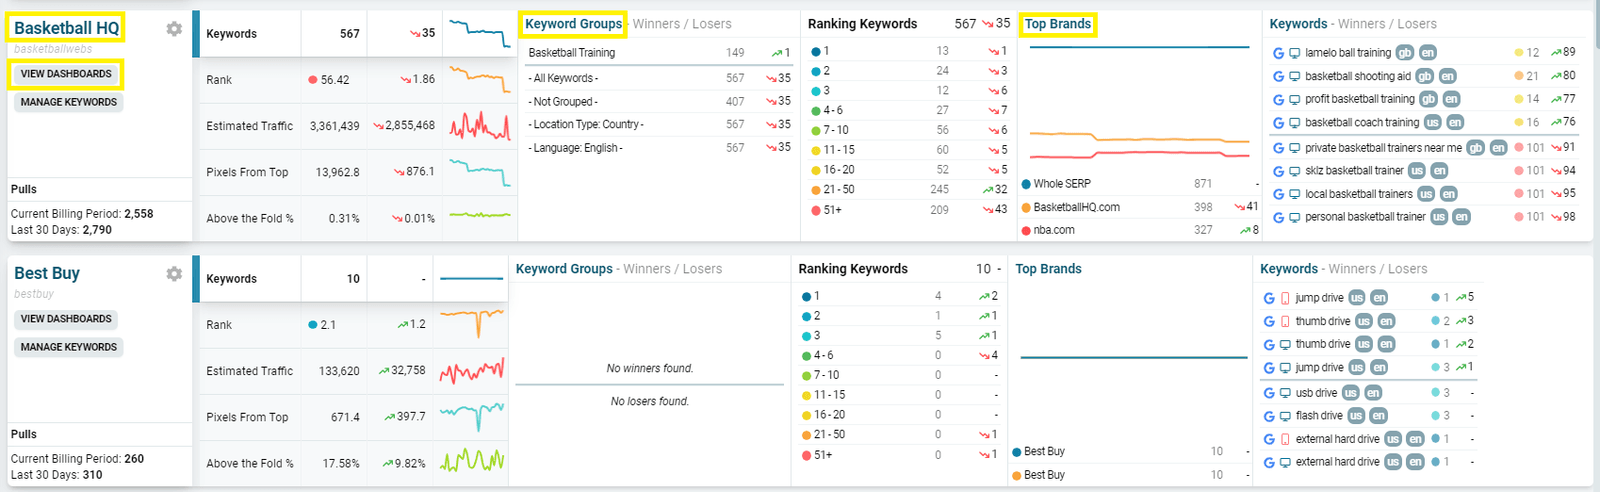Click the gb badge on lamelo ball training

pos(1404,53)
